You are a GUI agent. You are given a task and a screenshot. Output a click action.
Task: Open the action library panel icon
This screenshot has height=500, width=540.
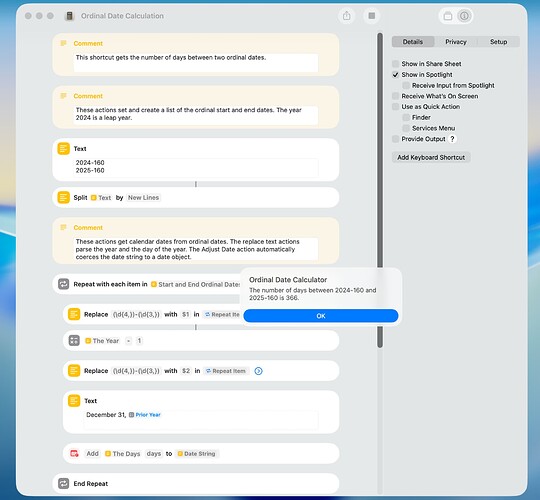pyautogui.click(x=448, y=16)
